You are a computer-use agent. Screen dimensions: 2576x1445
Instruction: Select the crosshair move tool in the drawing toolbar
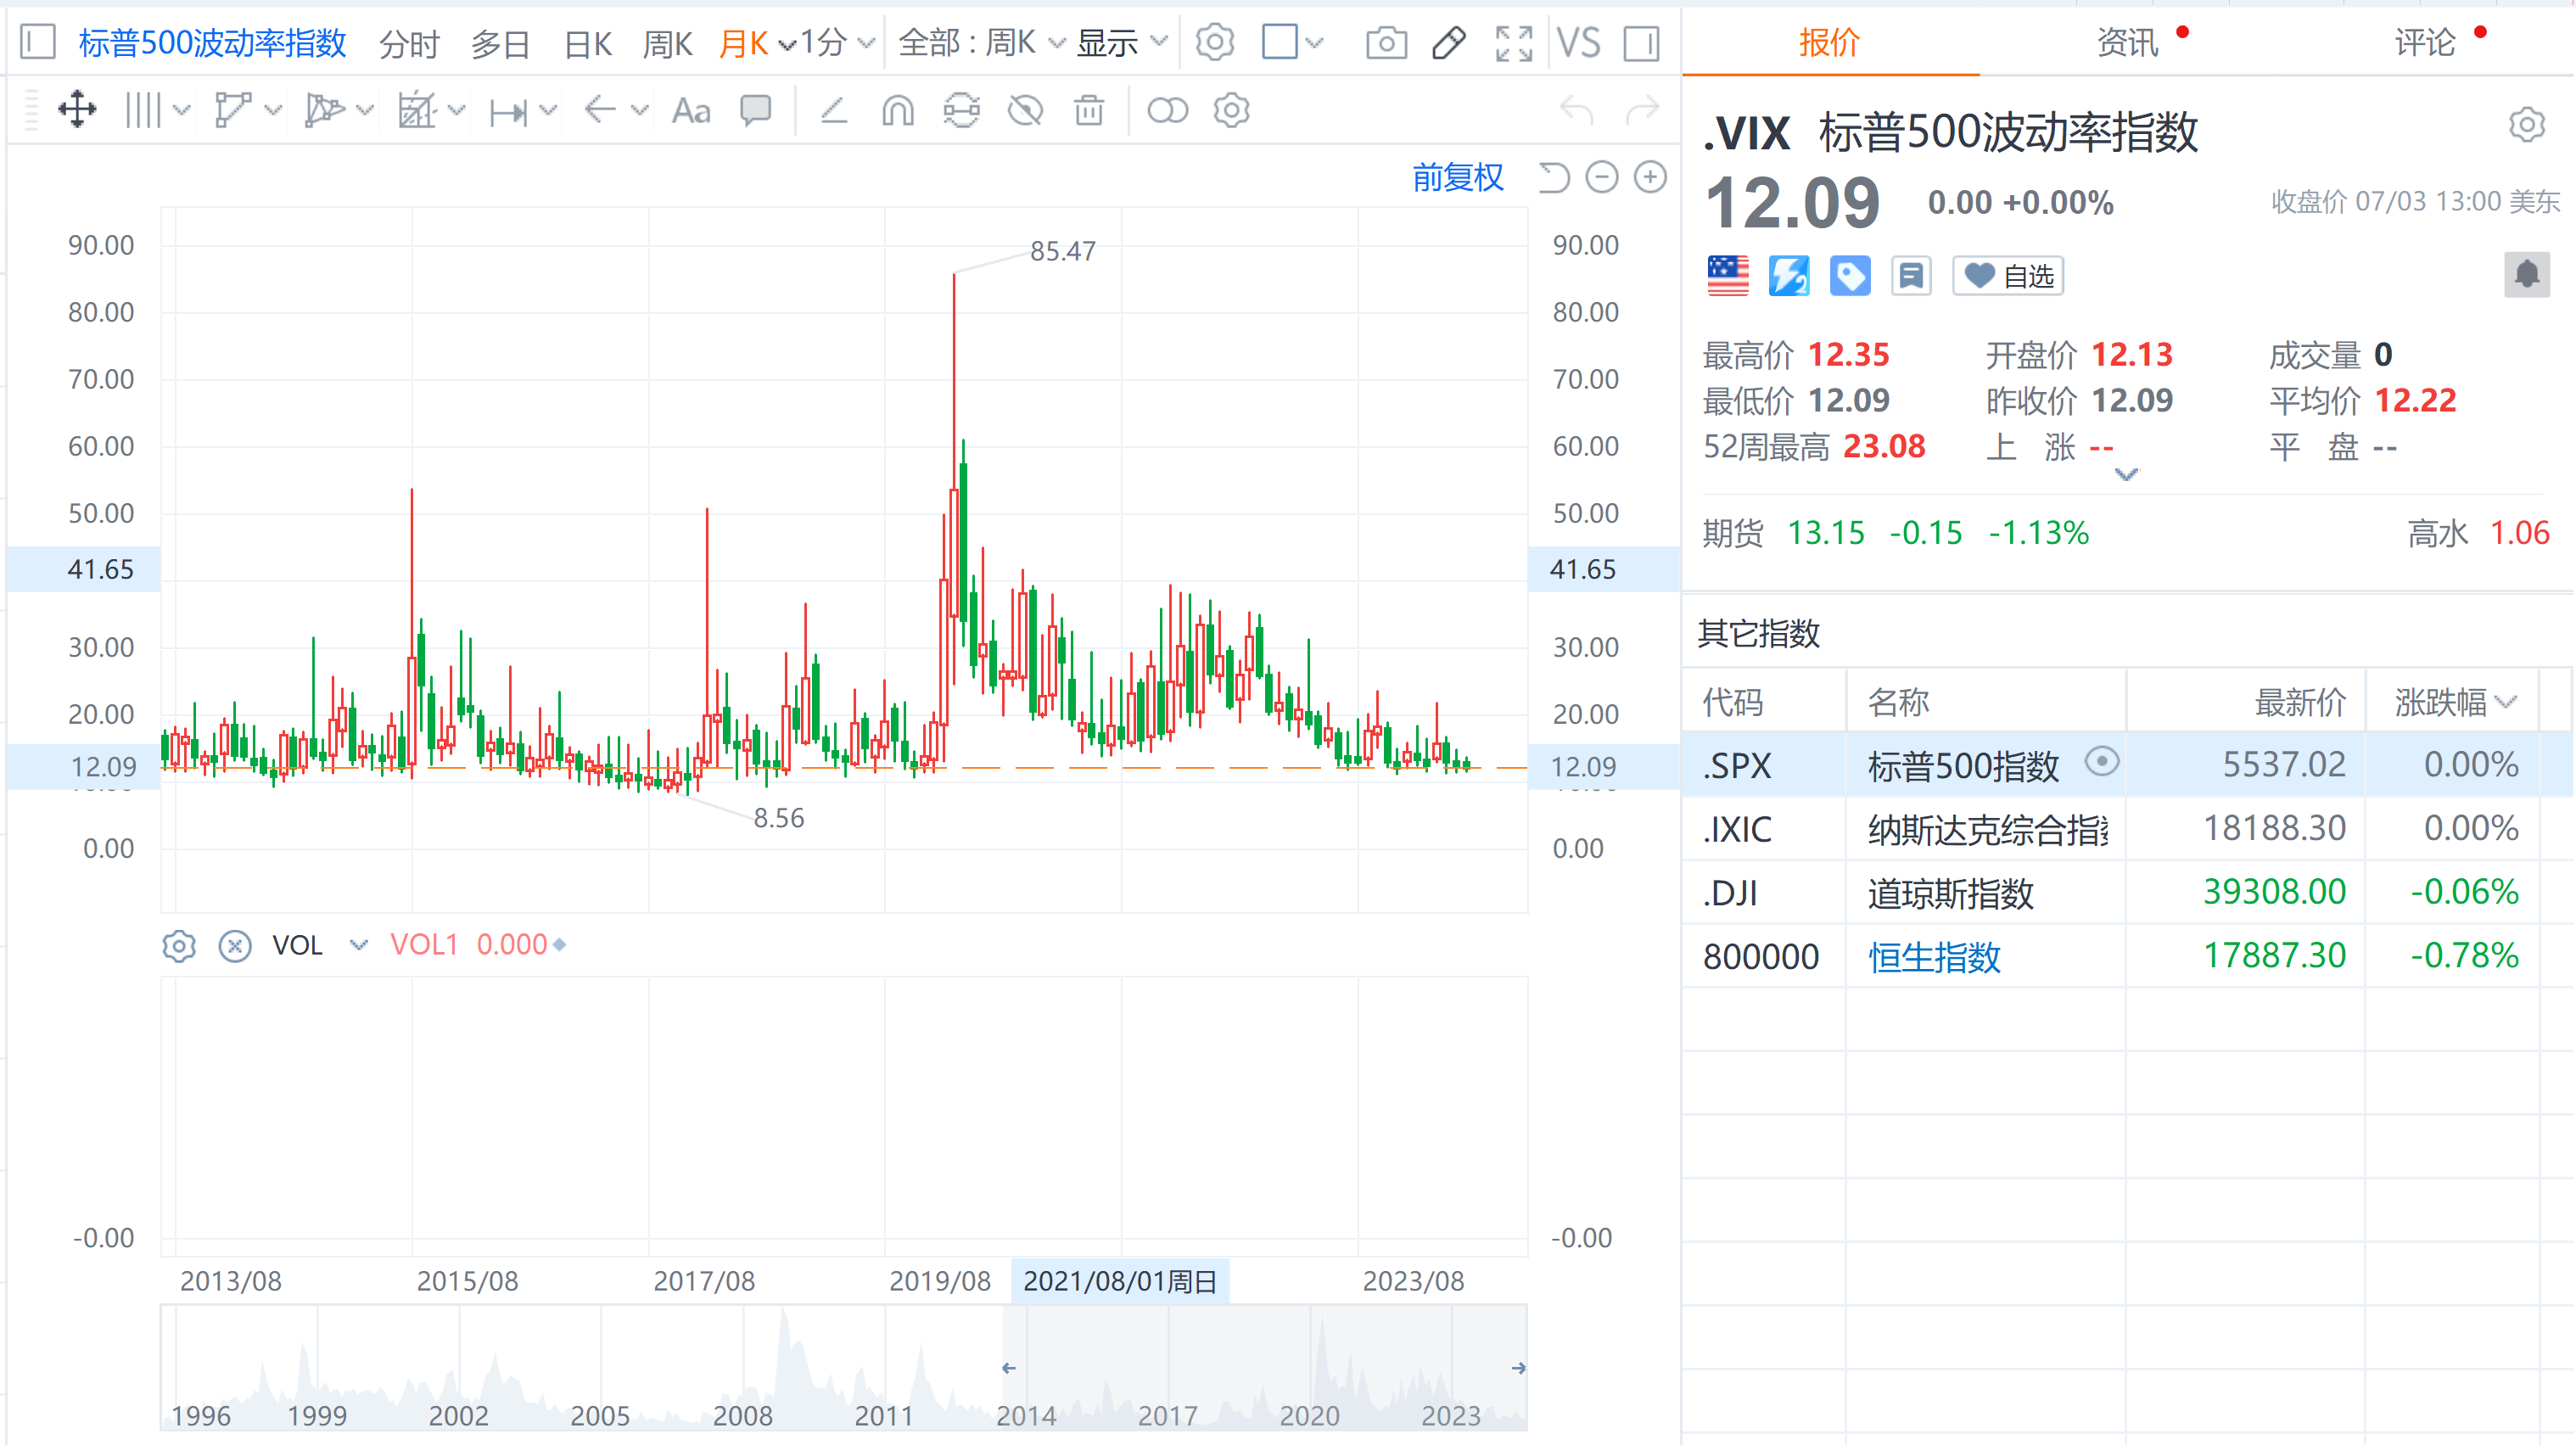coord(78,110)
